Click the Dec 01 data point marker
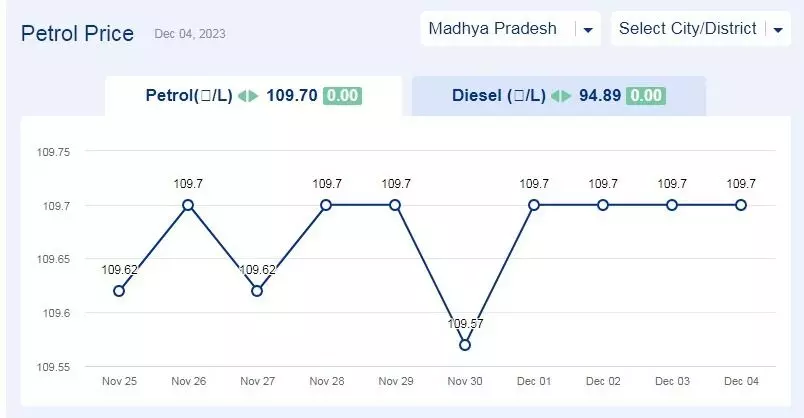 coord(534,205)
